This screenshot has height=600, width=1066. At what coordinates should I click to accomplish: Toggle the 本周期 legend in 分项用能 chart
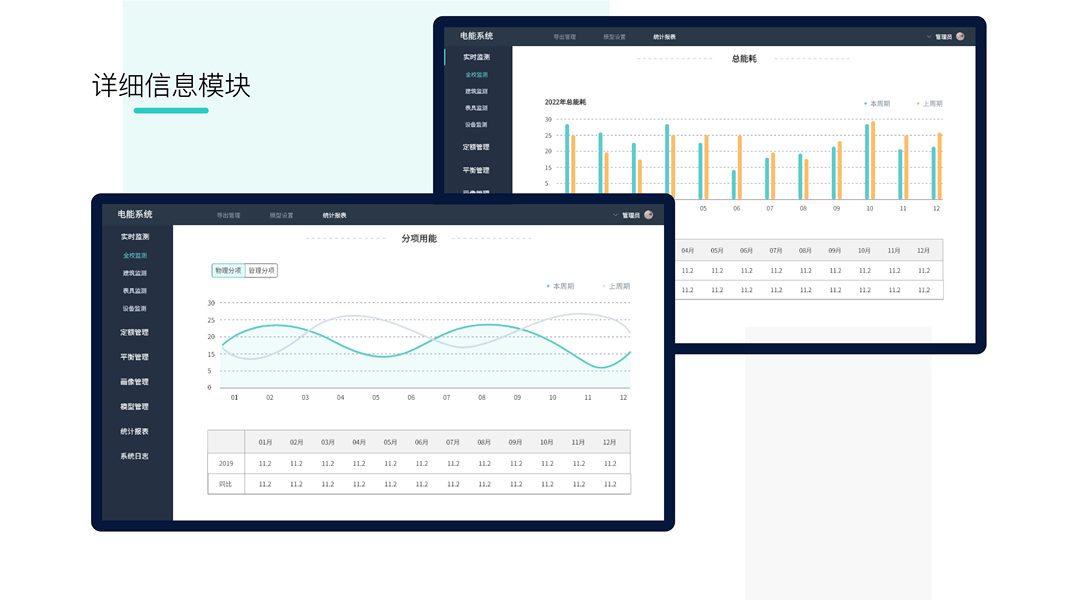(x=560, y=286)
